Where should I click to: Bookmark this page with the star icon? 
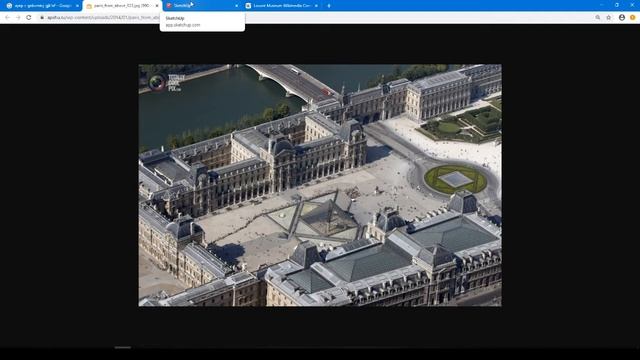point(609,18)
